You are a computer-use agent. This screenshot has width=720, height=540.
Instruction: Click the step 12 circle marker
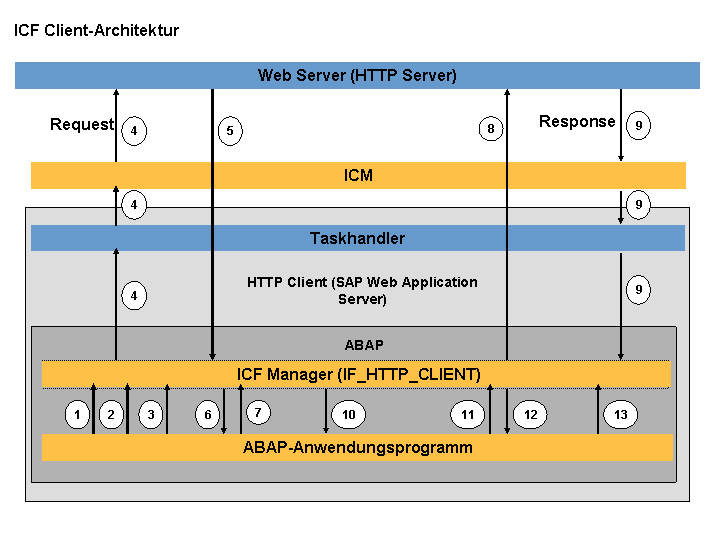coord(530,415)
